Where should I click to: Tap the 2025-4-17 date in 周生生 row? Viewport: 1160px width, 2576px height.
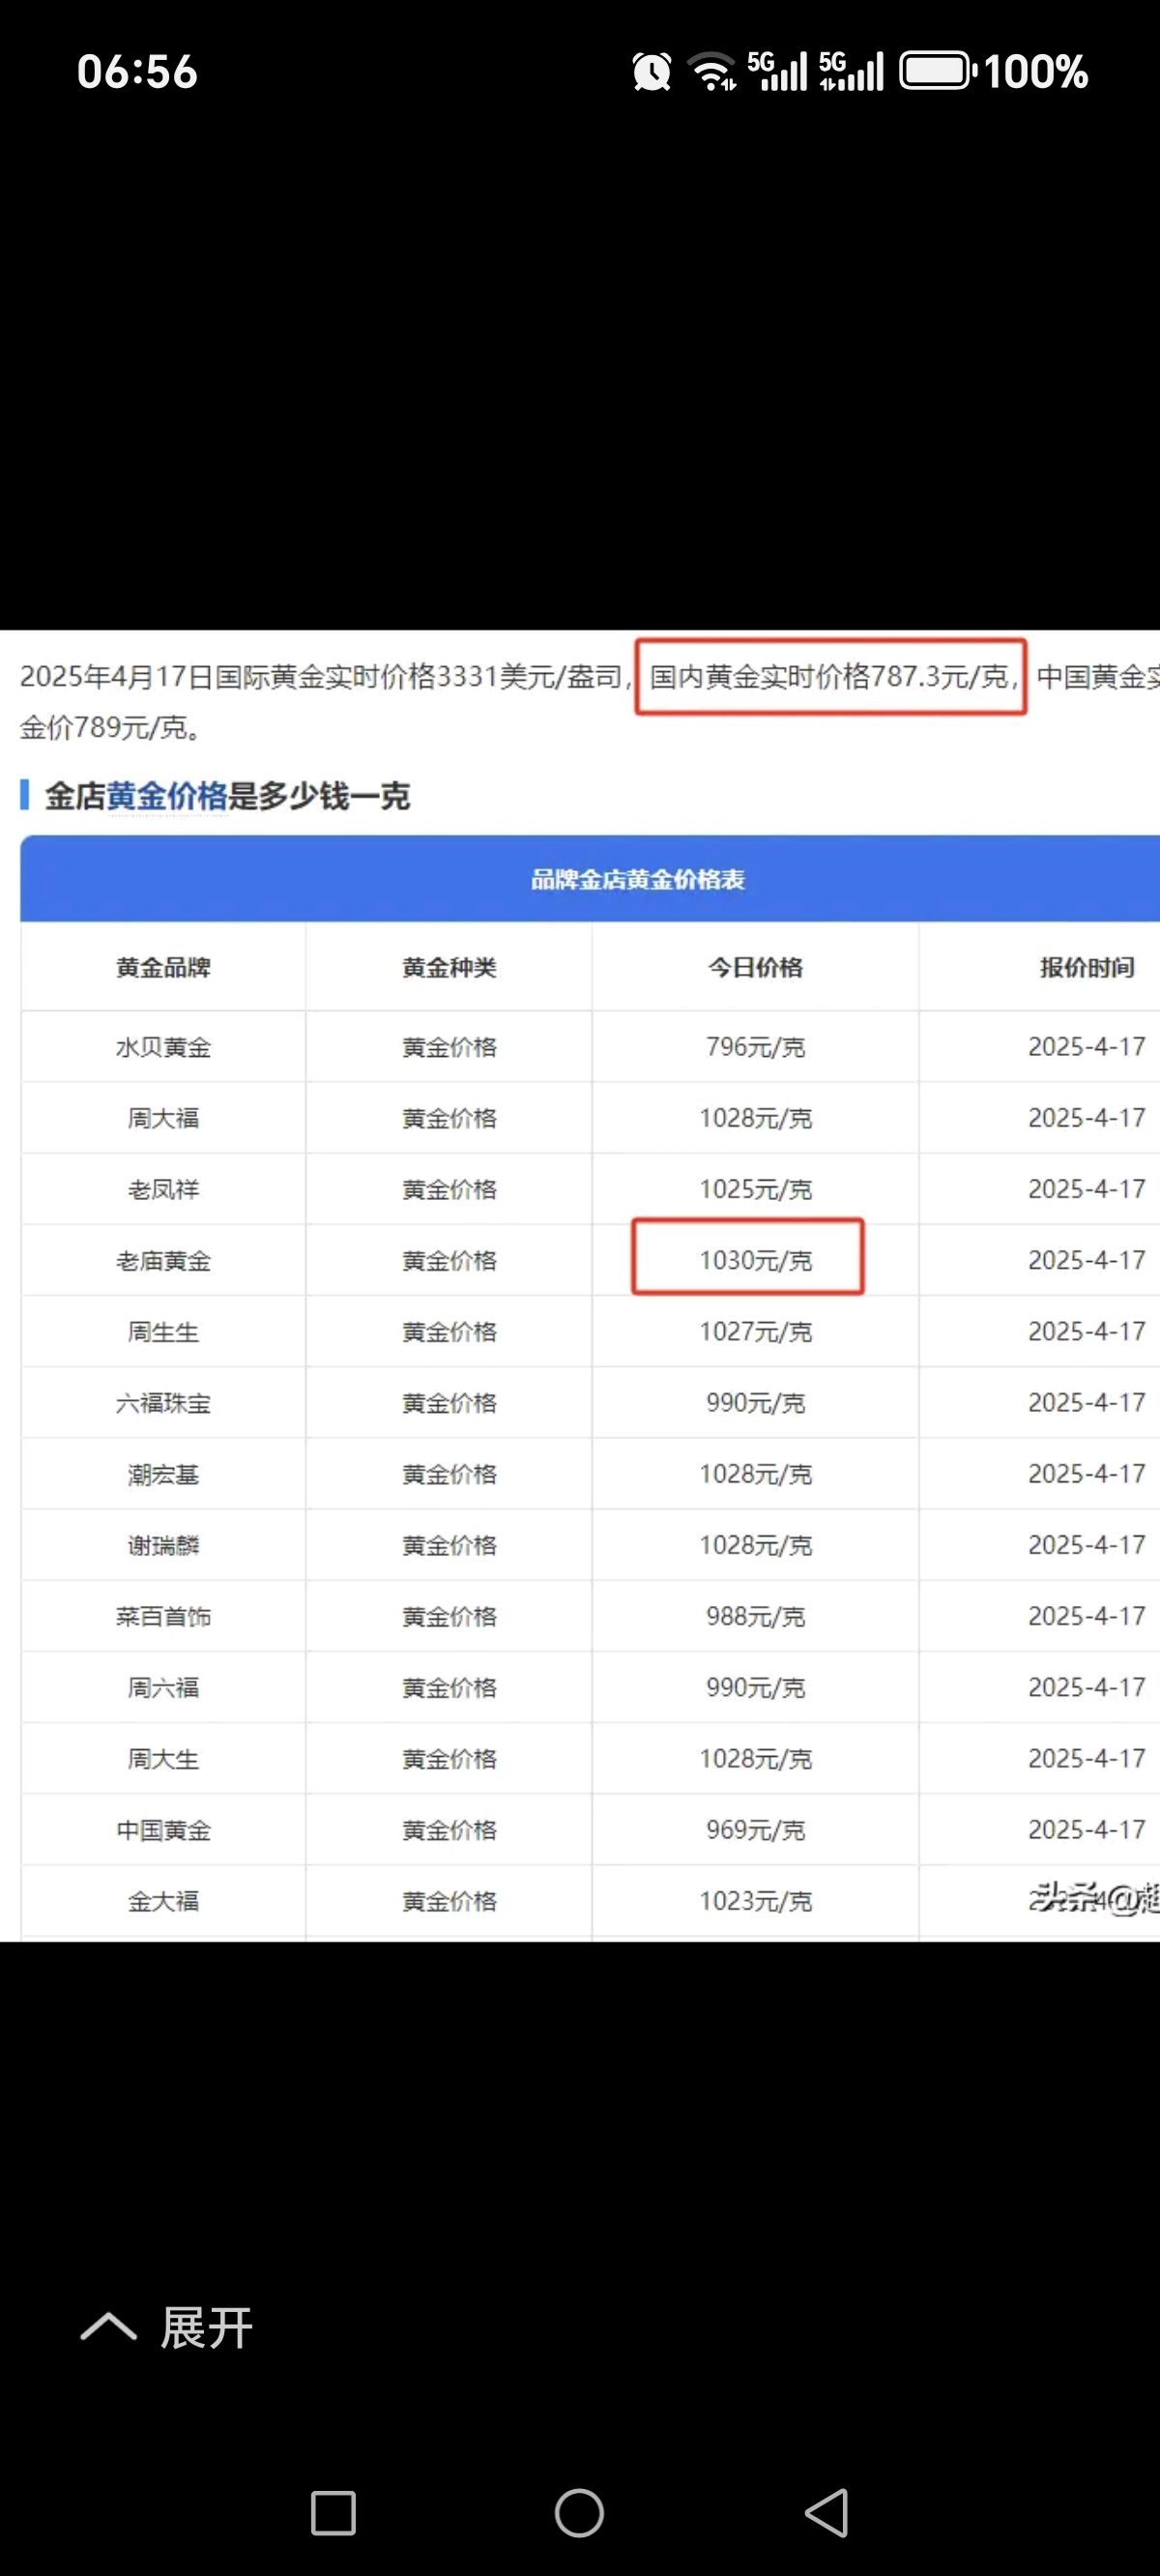tap(1086, 1332)
